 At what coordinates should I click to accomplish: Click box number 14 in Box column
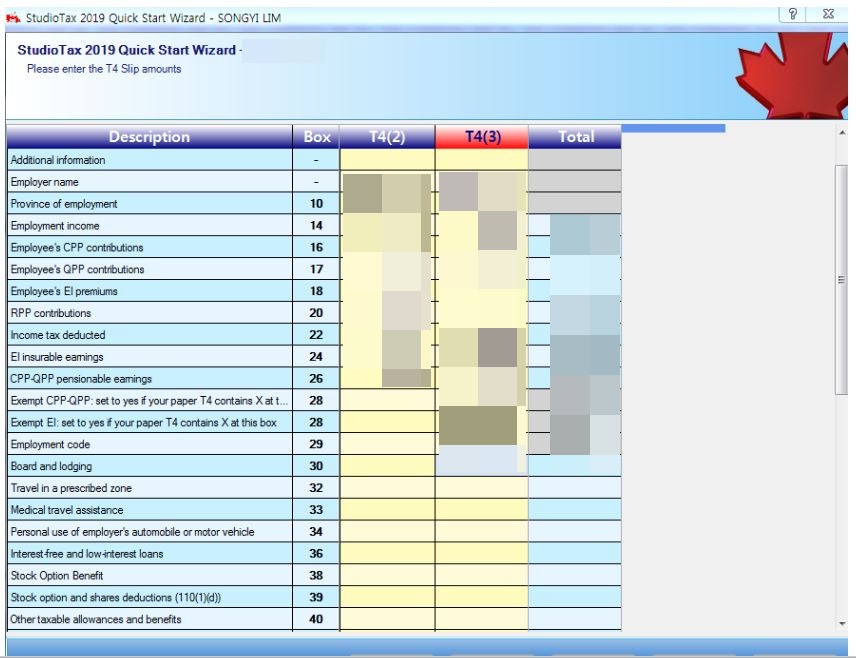[316, 226]
